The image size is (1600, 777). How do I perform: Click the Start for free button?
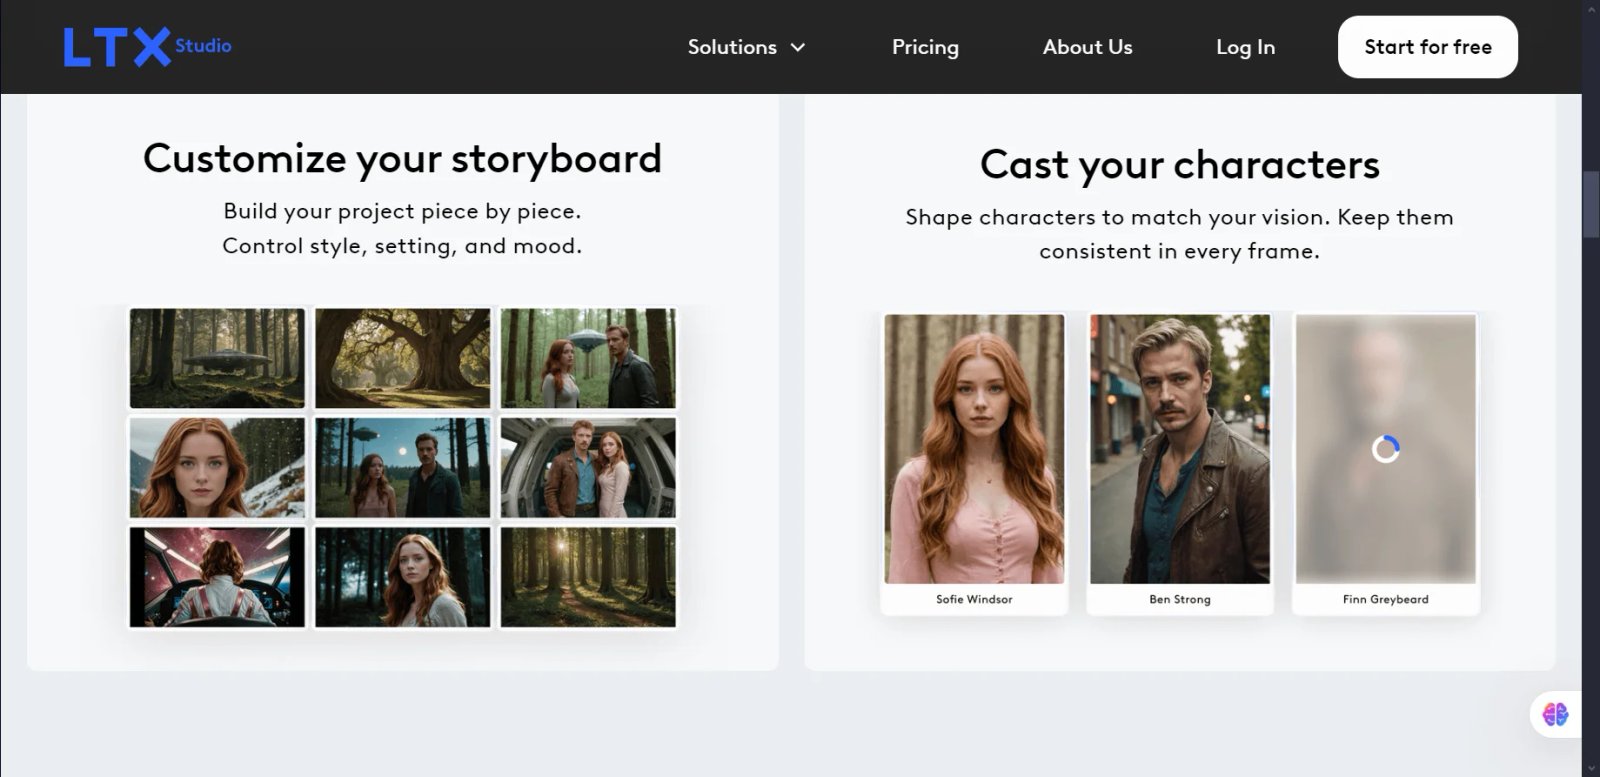tap(1427, 47)
